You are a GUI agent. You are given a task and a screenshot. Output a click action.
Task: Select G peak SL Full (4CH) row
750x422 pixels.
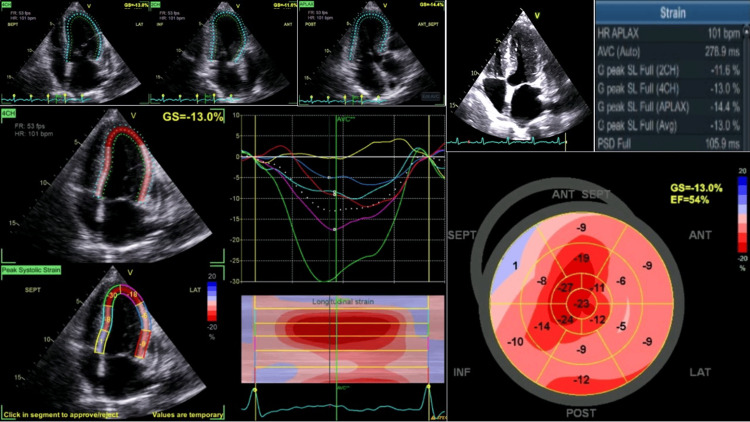(668, 89)
